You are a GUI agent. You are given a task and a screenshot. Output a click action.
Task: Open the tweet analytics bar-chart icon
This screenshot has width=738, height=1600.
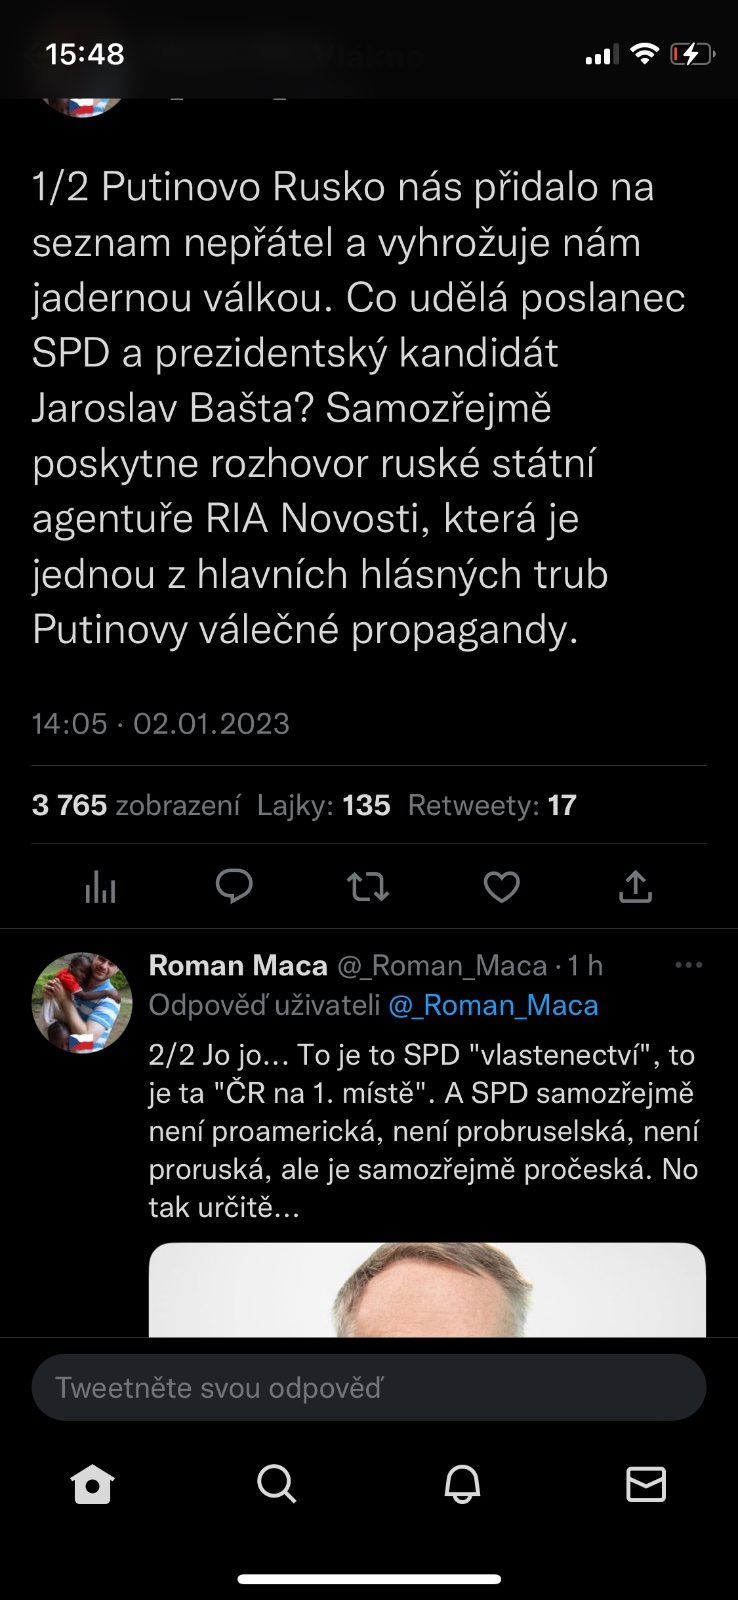(x=100, y=886)
